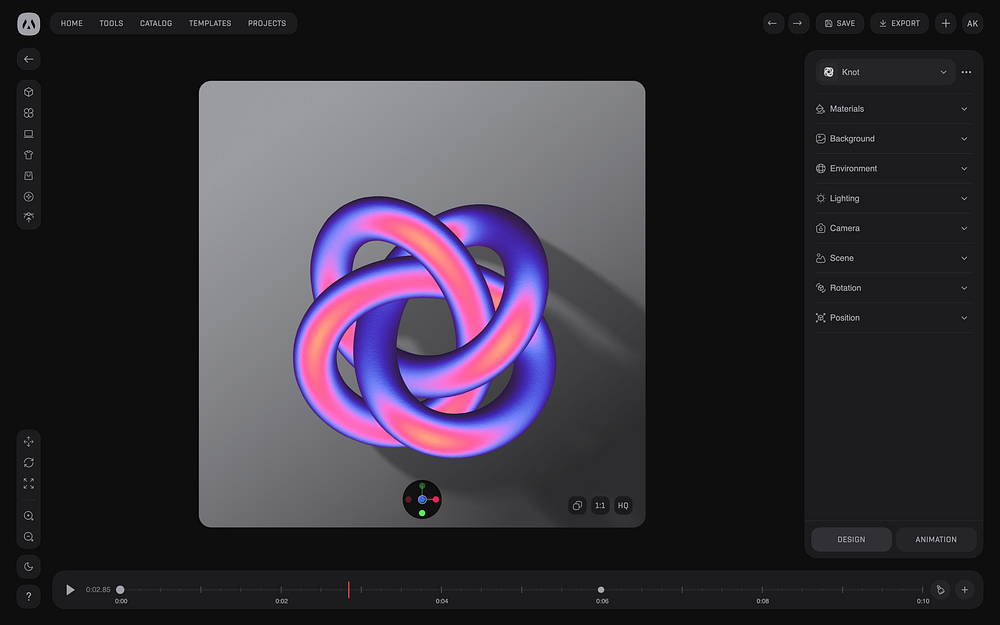The width and height of the screenshot is (1000, 625).
Task: Activate the rotate tool
Action: tap(29, 462)
